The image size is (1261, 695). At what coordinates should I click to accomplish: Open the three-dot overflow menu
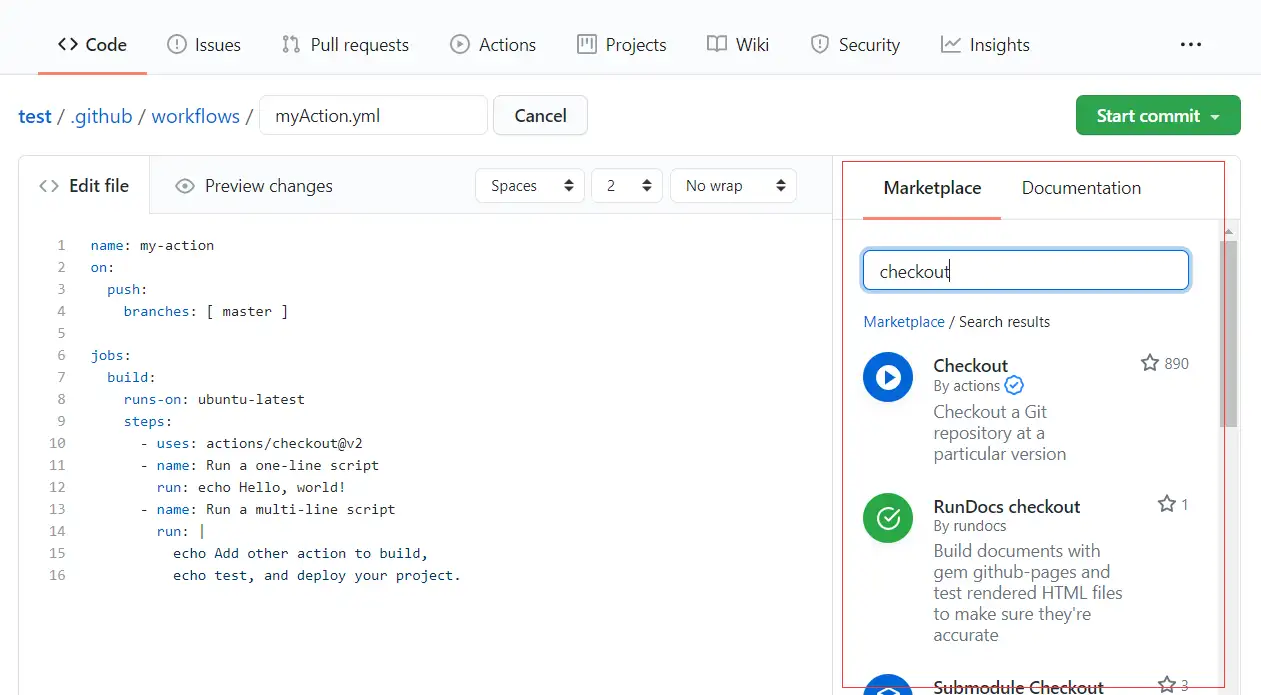tap(1190, 45)
